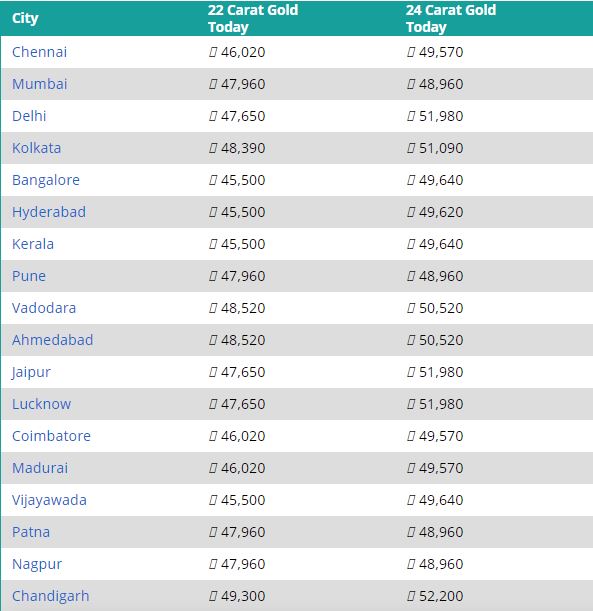The height and width of the screenshot is (611, 593).
Task: Open the Kerala link
Action: [x=33, y=244]
